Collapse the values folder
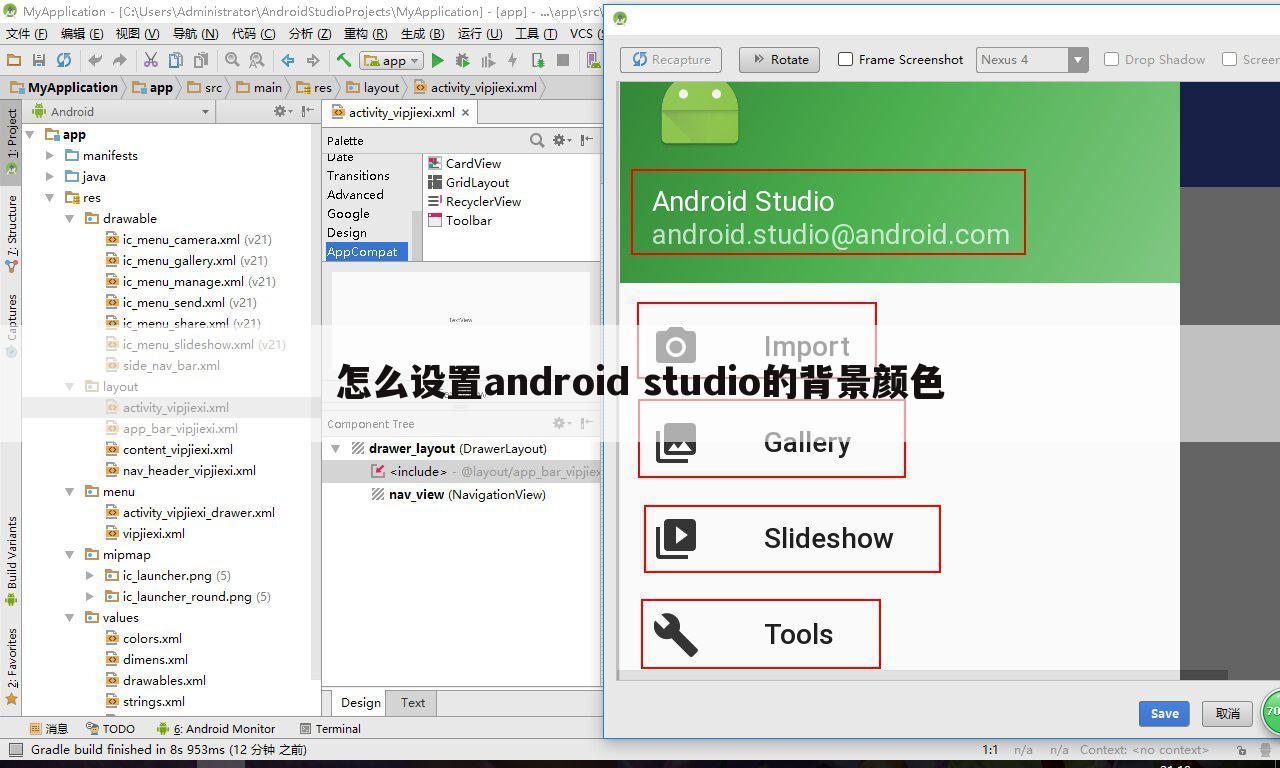The width and height of the screenshot is (1280, 768). [70, 617]
